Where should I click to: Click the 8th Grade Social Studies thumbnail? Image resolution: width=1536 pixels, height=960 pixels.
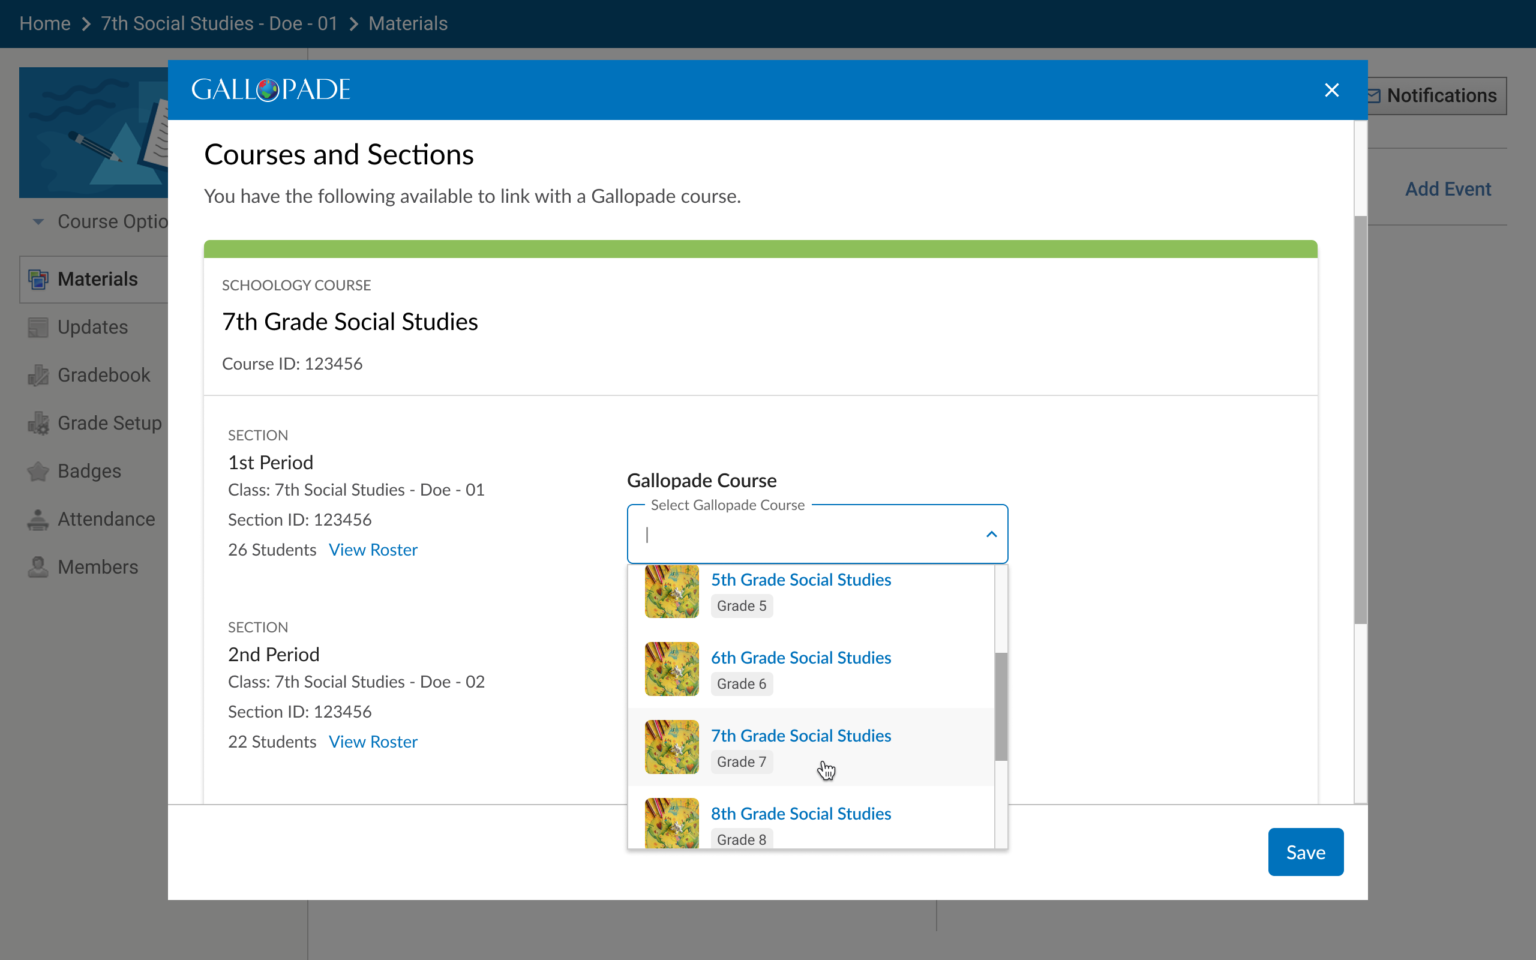click(672, 823)
